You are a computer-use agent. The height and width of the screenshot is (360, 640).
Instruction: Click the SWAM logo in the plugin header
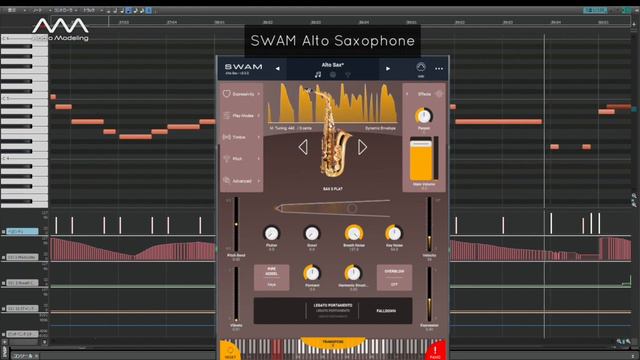[x=244, y=67]
